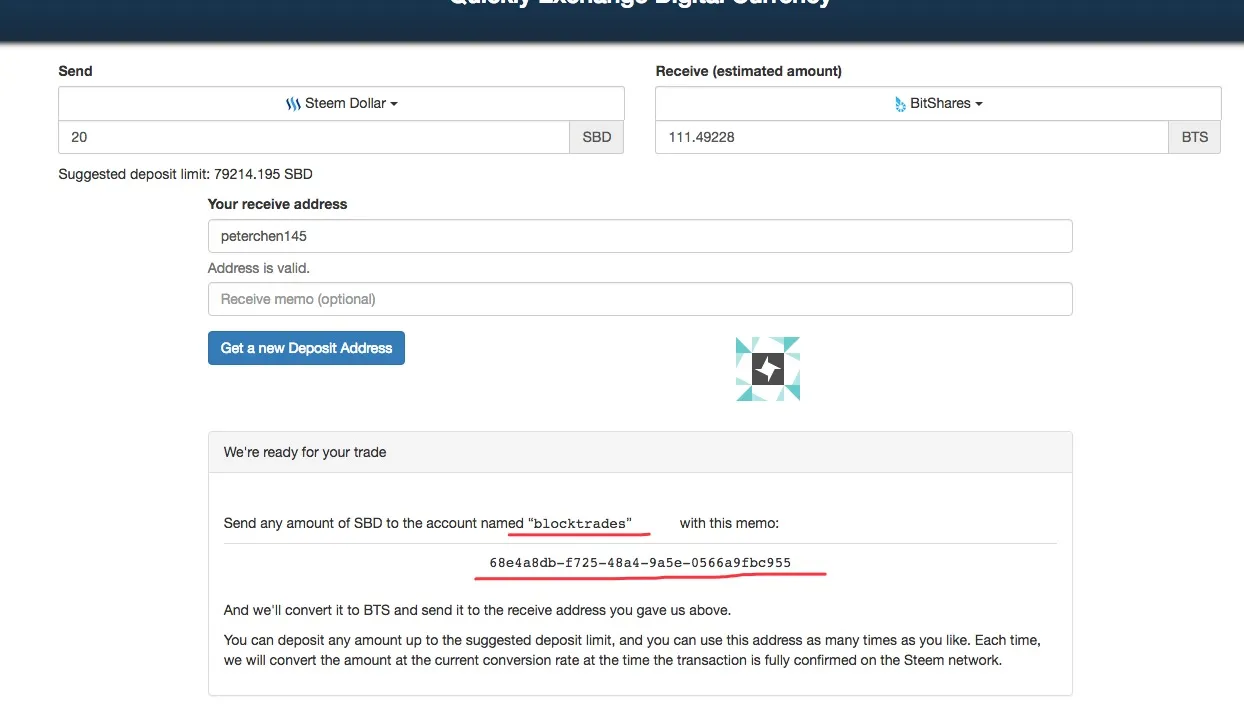The image size is (1244, 706).
Task: Click the SBD unit label
Action: pos(597,137)
